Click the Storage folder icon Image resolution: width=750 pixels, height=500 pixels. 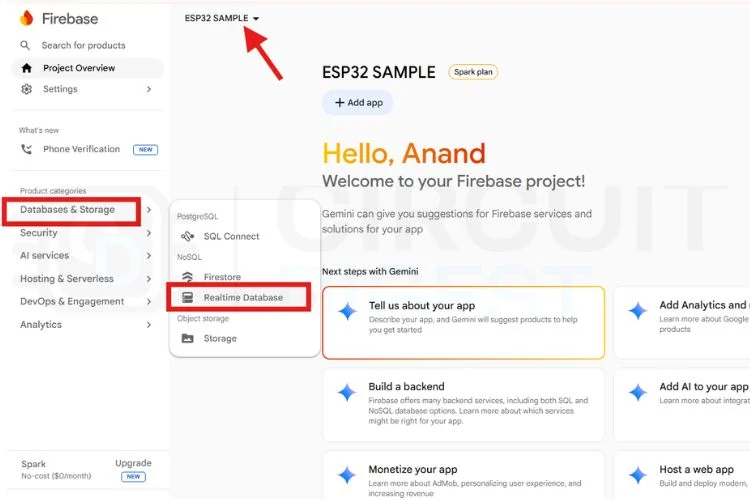(x=188, y=338)
